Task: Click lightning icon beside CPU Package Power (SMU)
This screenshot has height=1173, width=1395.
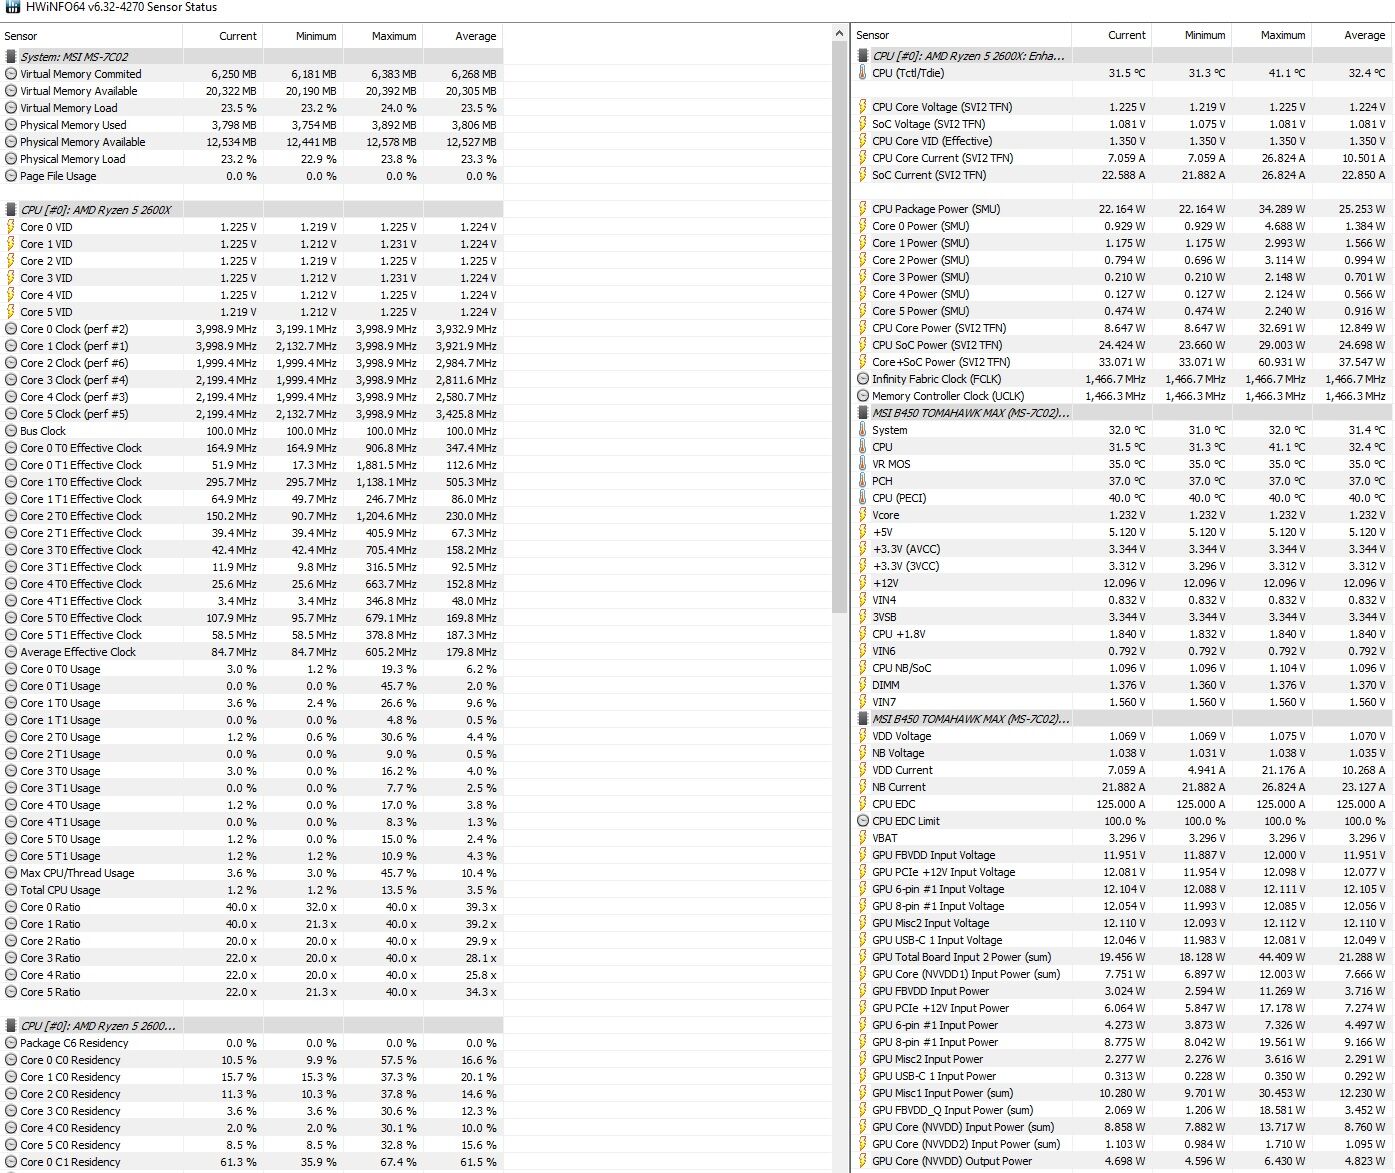Action: point(863,209)
